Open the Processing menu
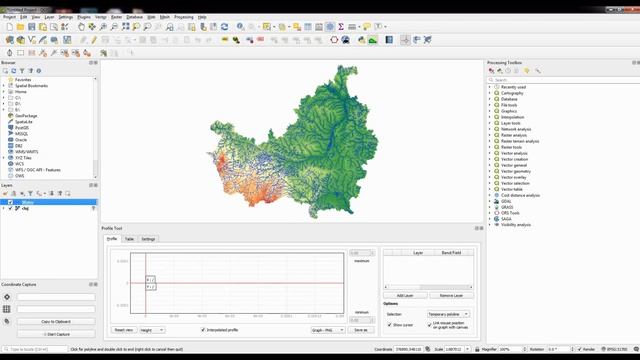Viewport: 640px width, 360px height. tap(184, 17)
